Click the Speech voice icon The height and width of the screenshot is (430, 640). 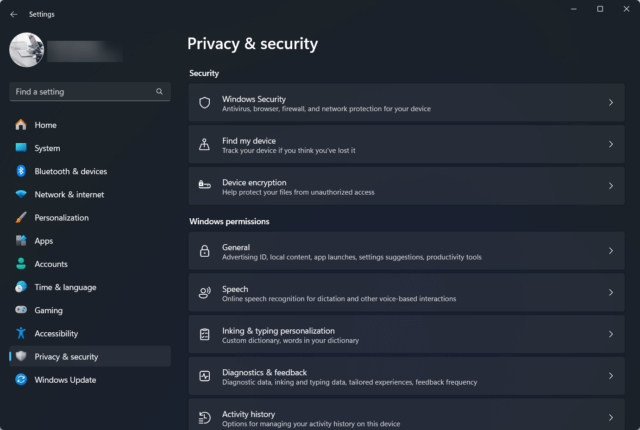point(204,293)
